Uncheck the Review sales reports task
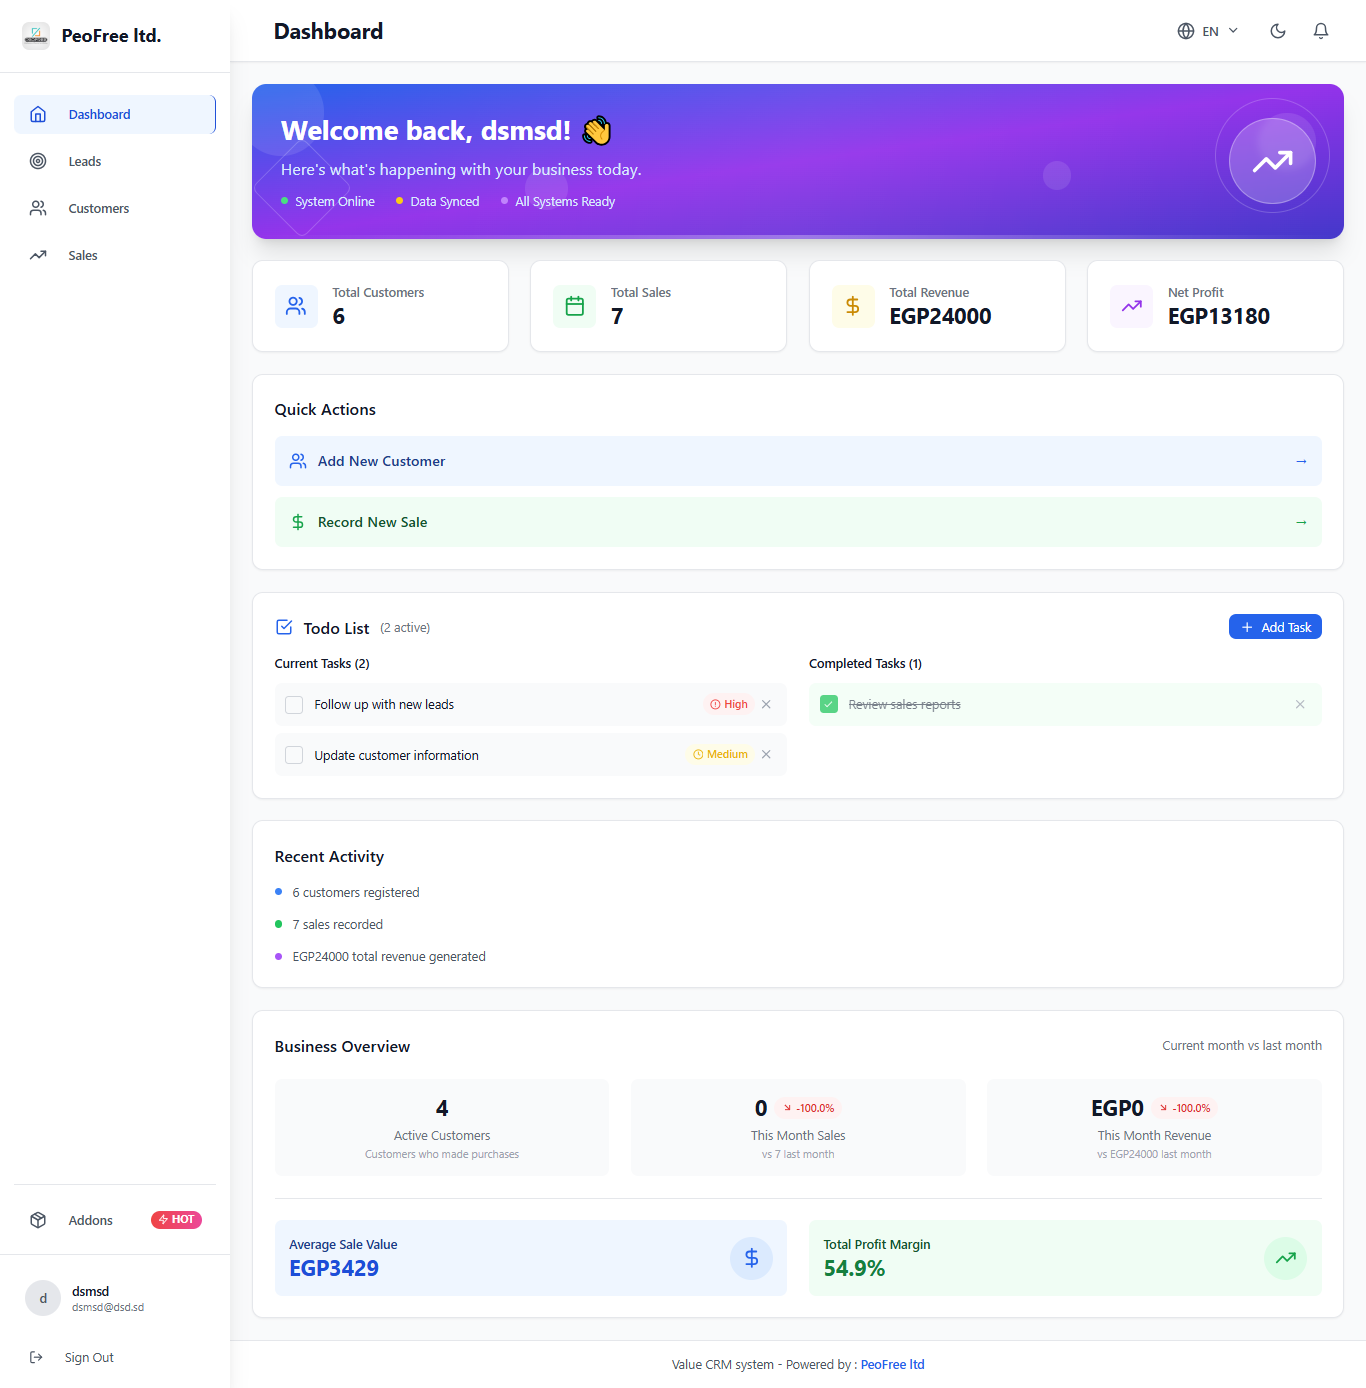The width and height of the screenshot is (1366, 1388). (x=829, y=705)
